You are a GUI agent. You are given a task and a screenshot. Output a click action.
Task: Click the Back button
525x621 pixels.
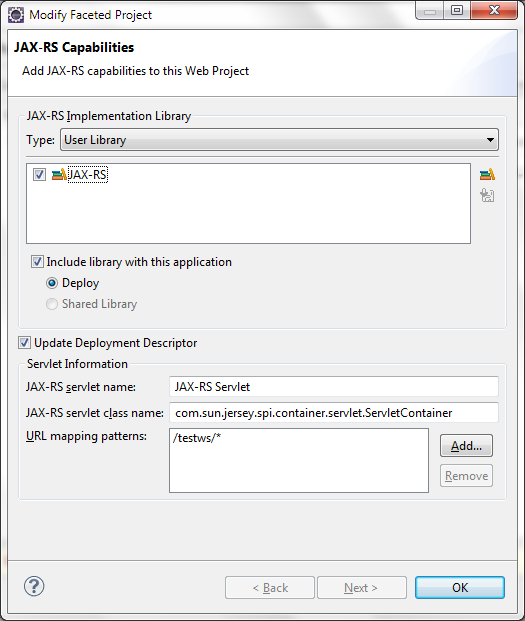[270, 588]
